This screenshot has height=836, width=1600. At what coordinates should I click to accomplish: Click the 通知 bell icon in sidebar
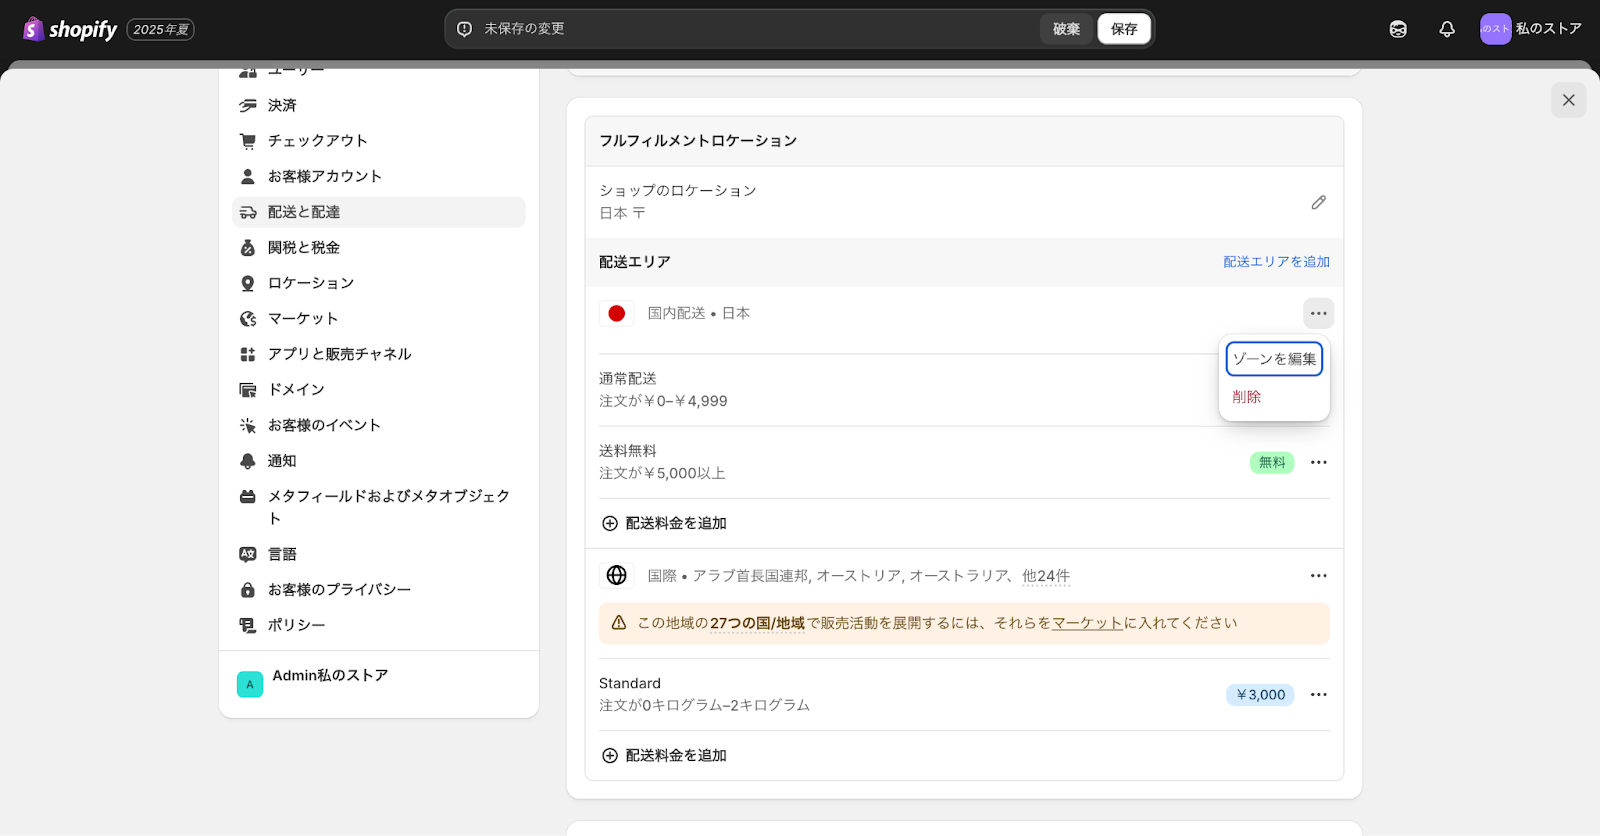coord(248,461)
